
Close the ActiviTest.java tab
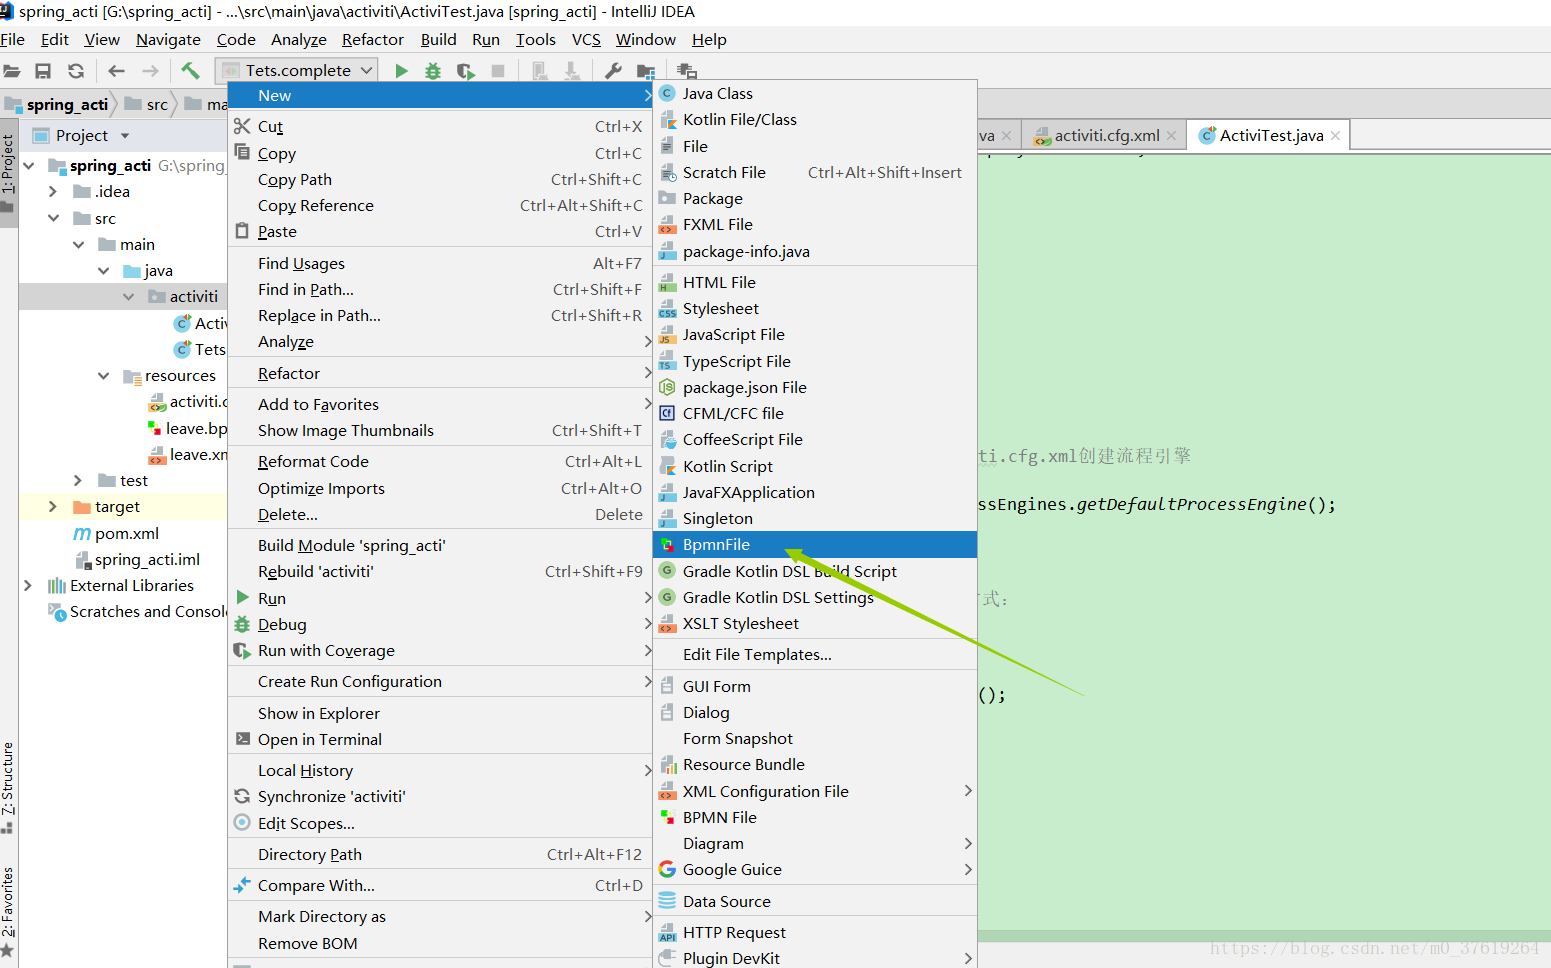[1335, 136]
